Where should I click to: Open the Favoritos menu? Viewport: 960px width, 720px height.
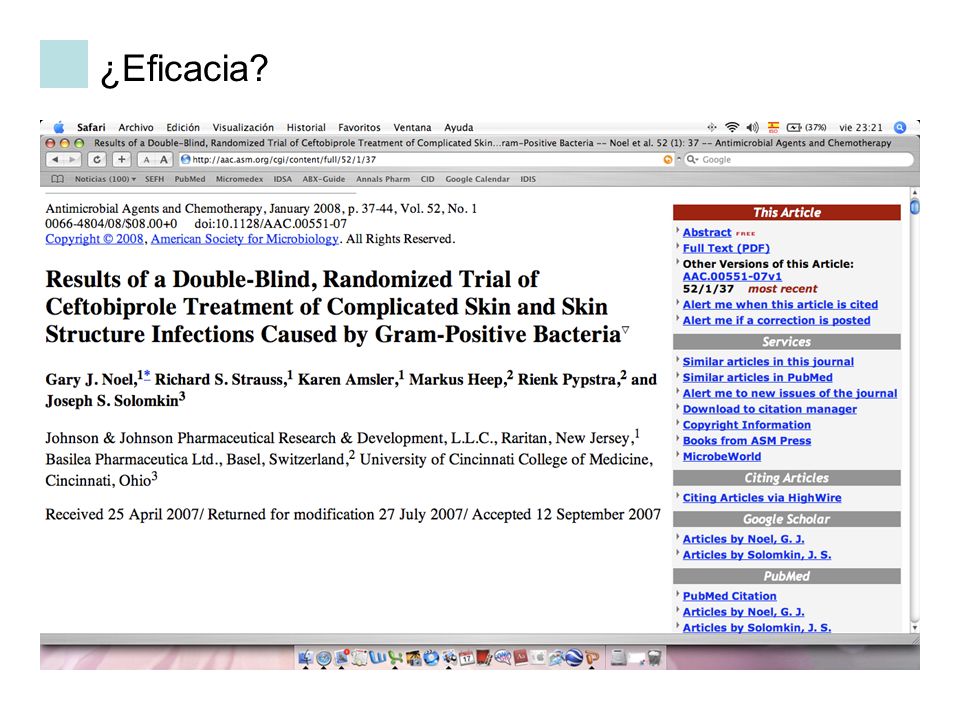pyautogui.click(x=359, y=127)
